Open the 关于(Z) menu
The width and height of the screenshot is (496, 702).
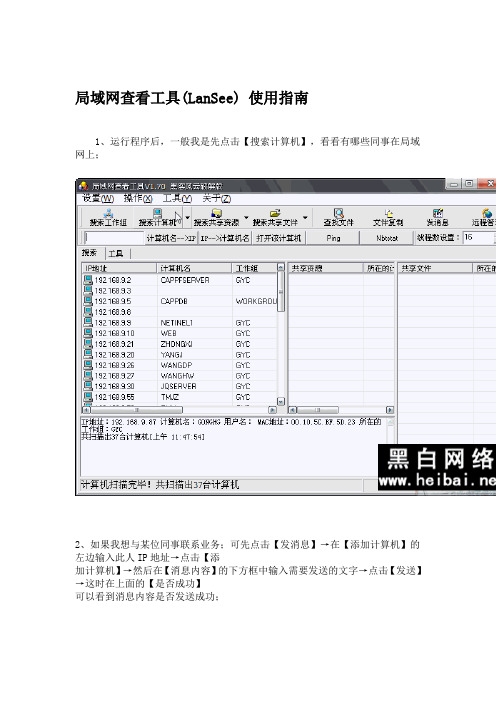coord(216,198)
